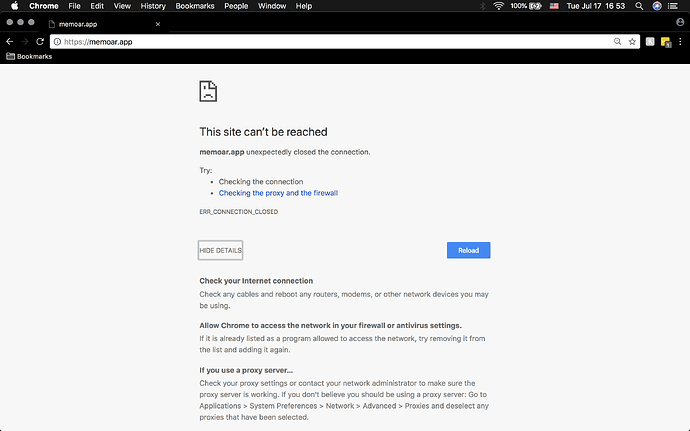
Task: Open Notification Center icon
Action: point(673,6)
